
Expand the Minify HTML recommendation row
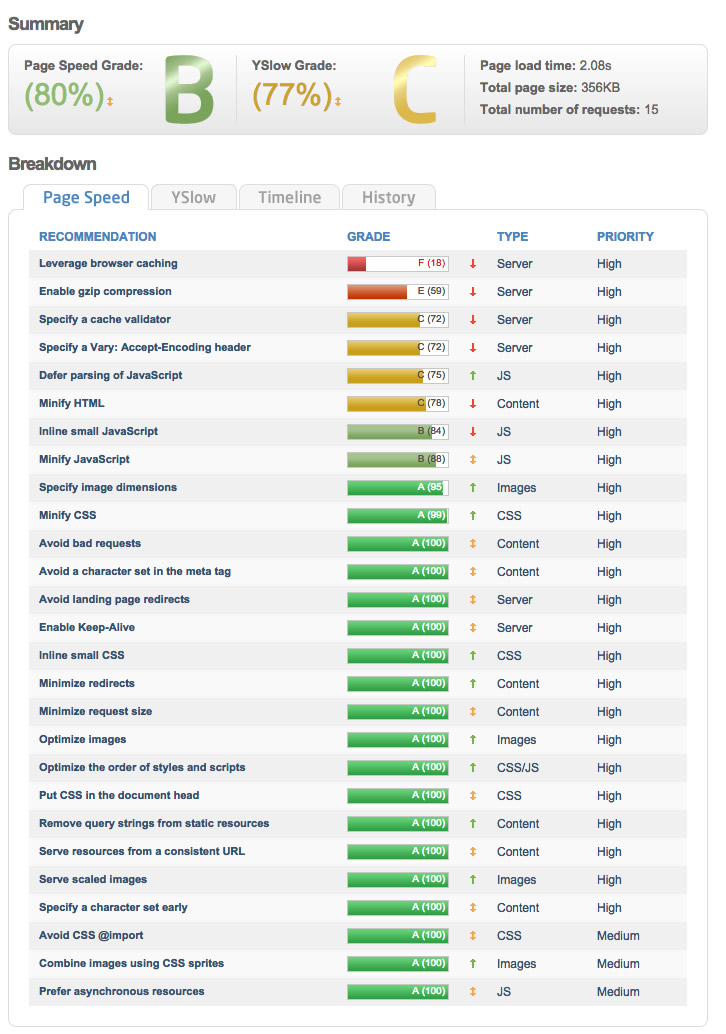[72, 404]
